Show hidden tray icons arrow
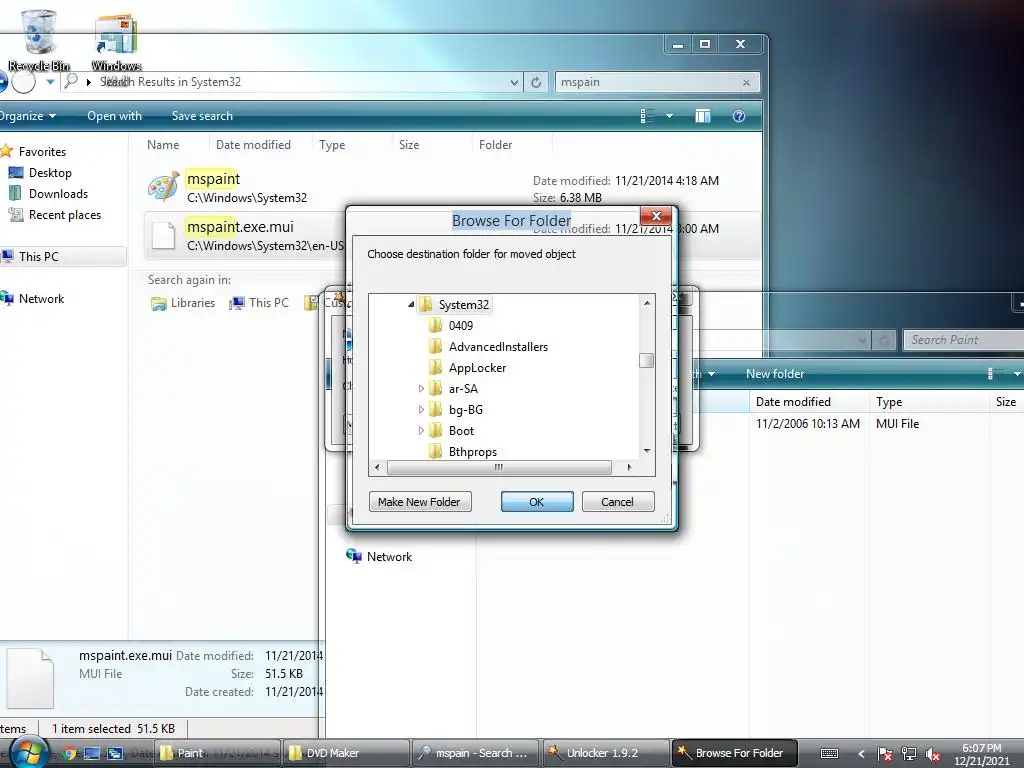1024x768 pixels. [x=861, y=754]
